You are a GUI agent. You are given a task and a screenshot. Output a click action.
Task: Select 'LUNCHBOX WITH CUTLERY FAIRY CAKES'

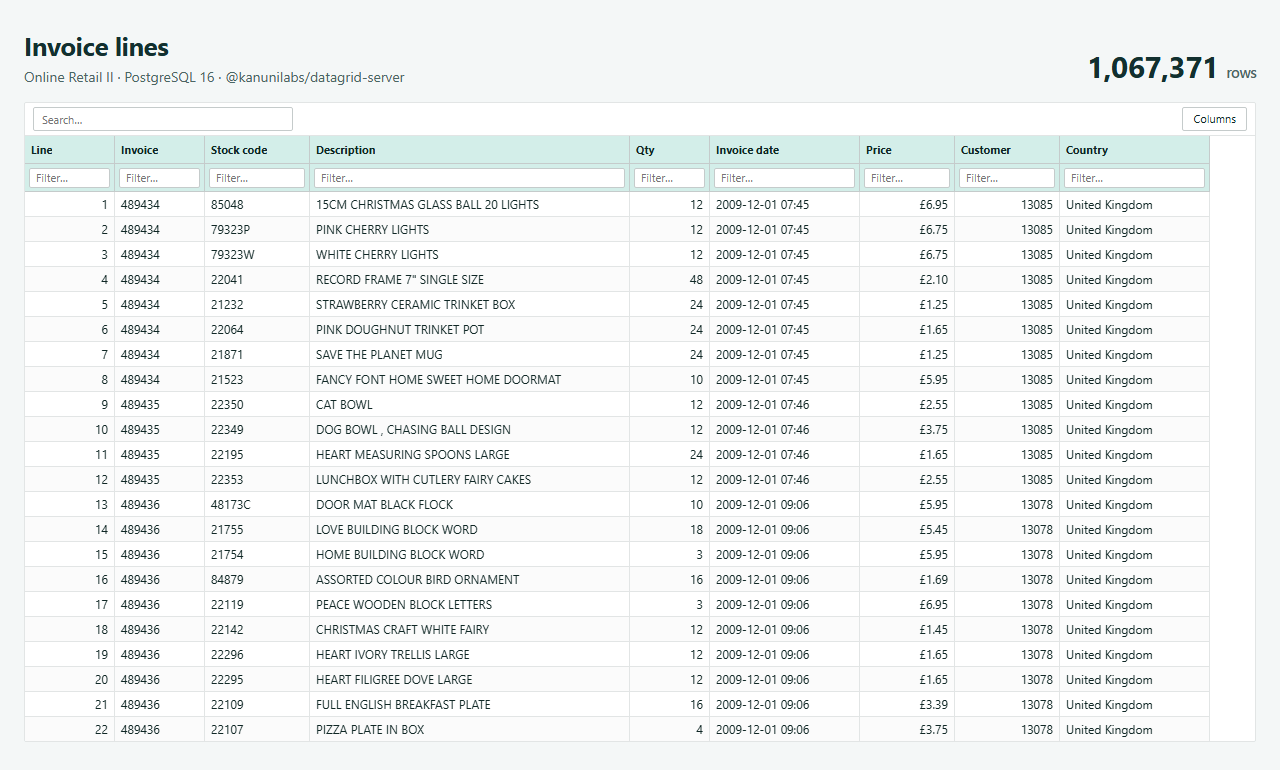tap(470, 480)
